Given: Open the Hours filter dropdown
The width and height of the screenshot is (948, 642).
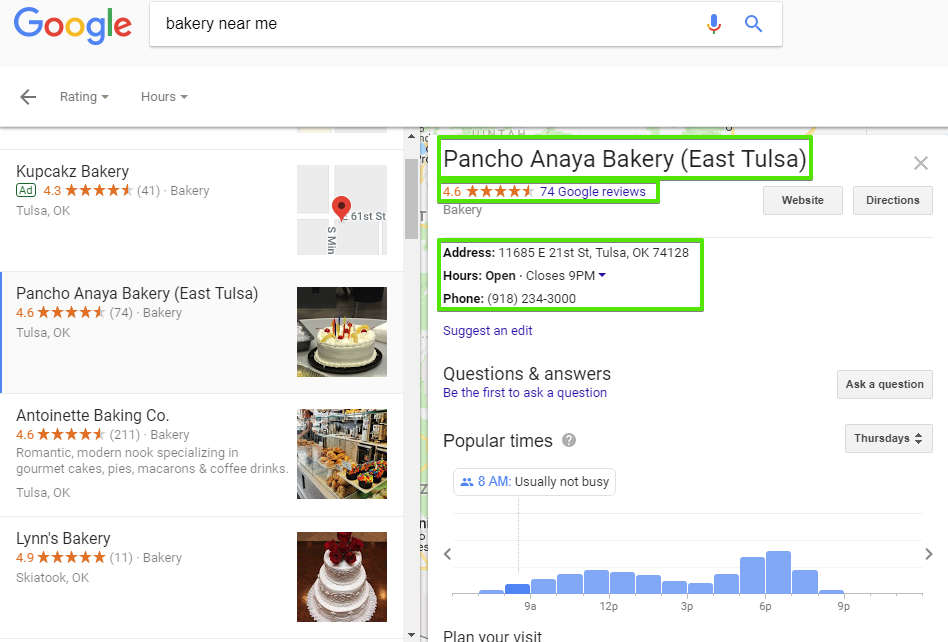Looking at the screenshot, I should [164, 97].
